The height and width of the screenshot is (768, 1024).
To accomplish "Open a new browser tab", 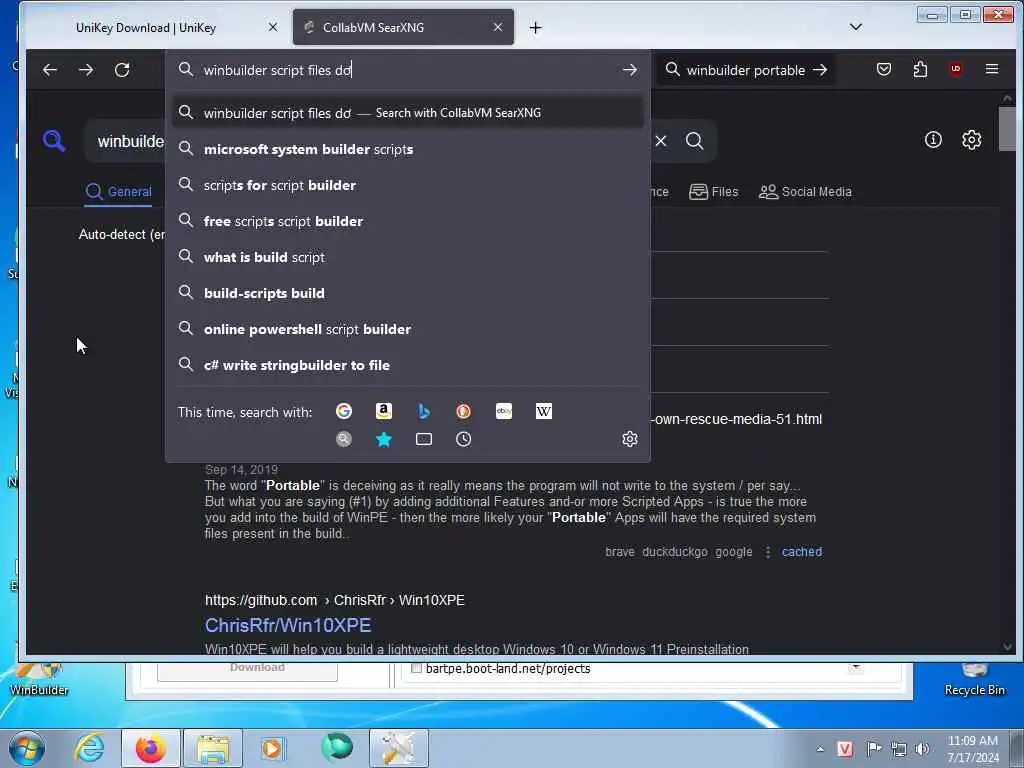I will (x=536, y=27).
